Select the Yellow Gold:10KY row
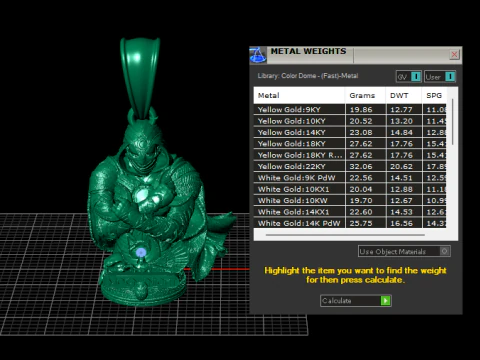 (x=350, y=121)
